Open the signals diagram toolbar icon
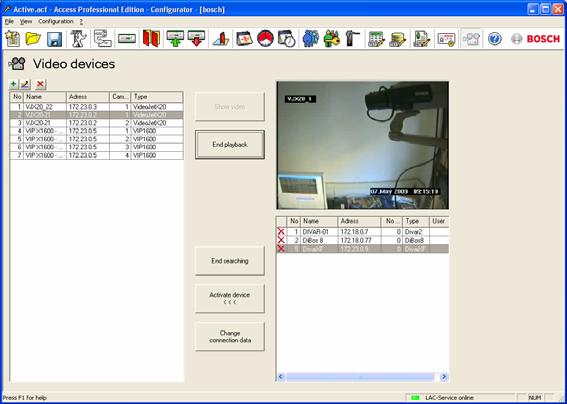567x404 pixels. (x=102, y=38)
